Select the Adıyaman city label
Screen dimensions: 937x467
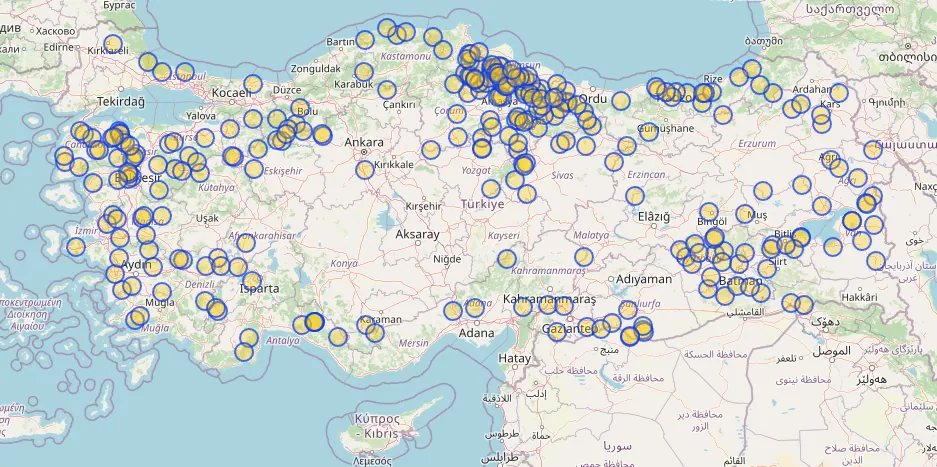tap(645, 279)
